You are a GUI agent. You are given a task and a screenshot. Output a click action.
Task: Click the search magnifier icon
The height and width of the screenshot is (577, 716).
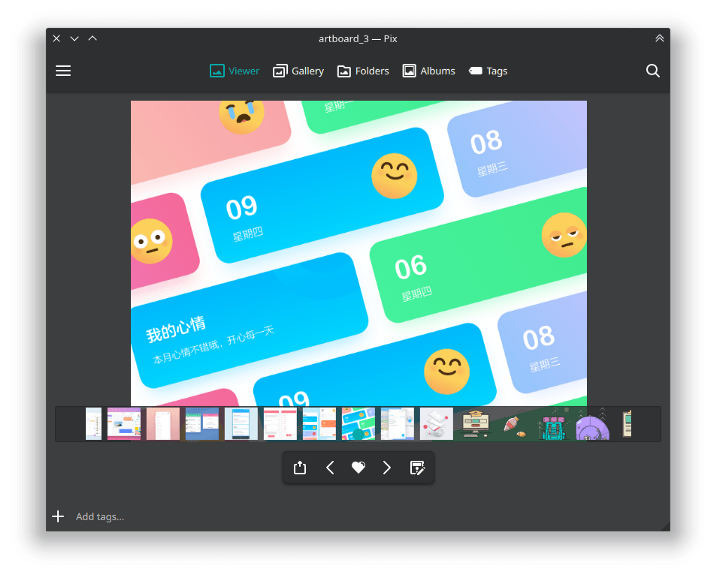[x=653, y=71]
